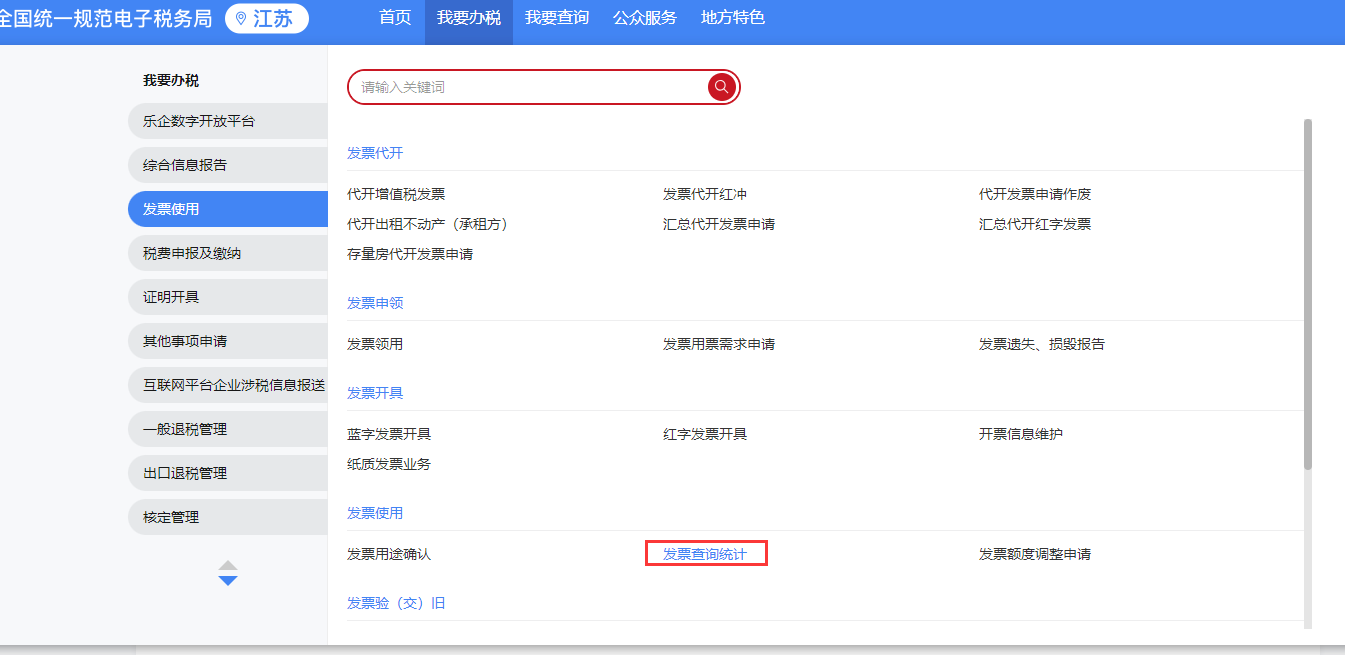Open the 江苏 region selector
Image resolution: width=1345 pixels, height=655 pixels.
267,19
